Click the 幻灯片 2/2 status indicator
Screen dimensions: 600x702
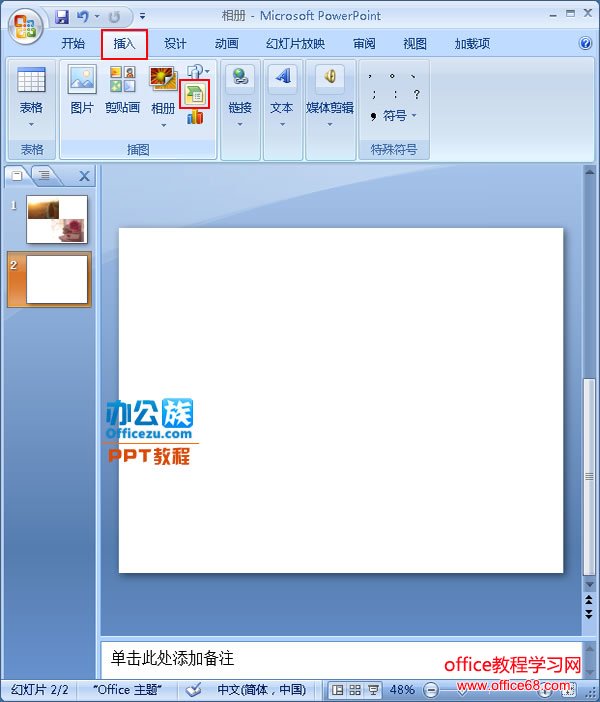(39, 690)
